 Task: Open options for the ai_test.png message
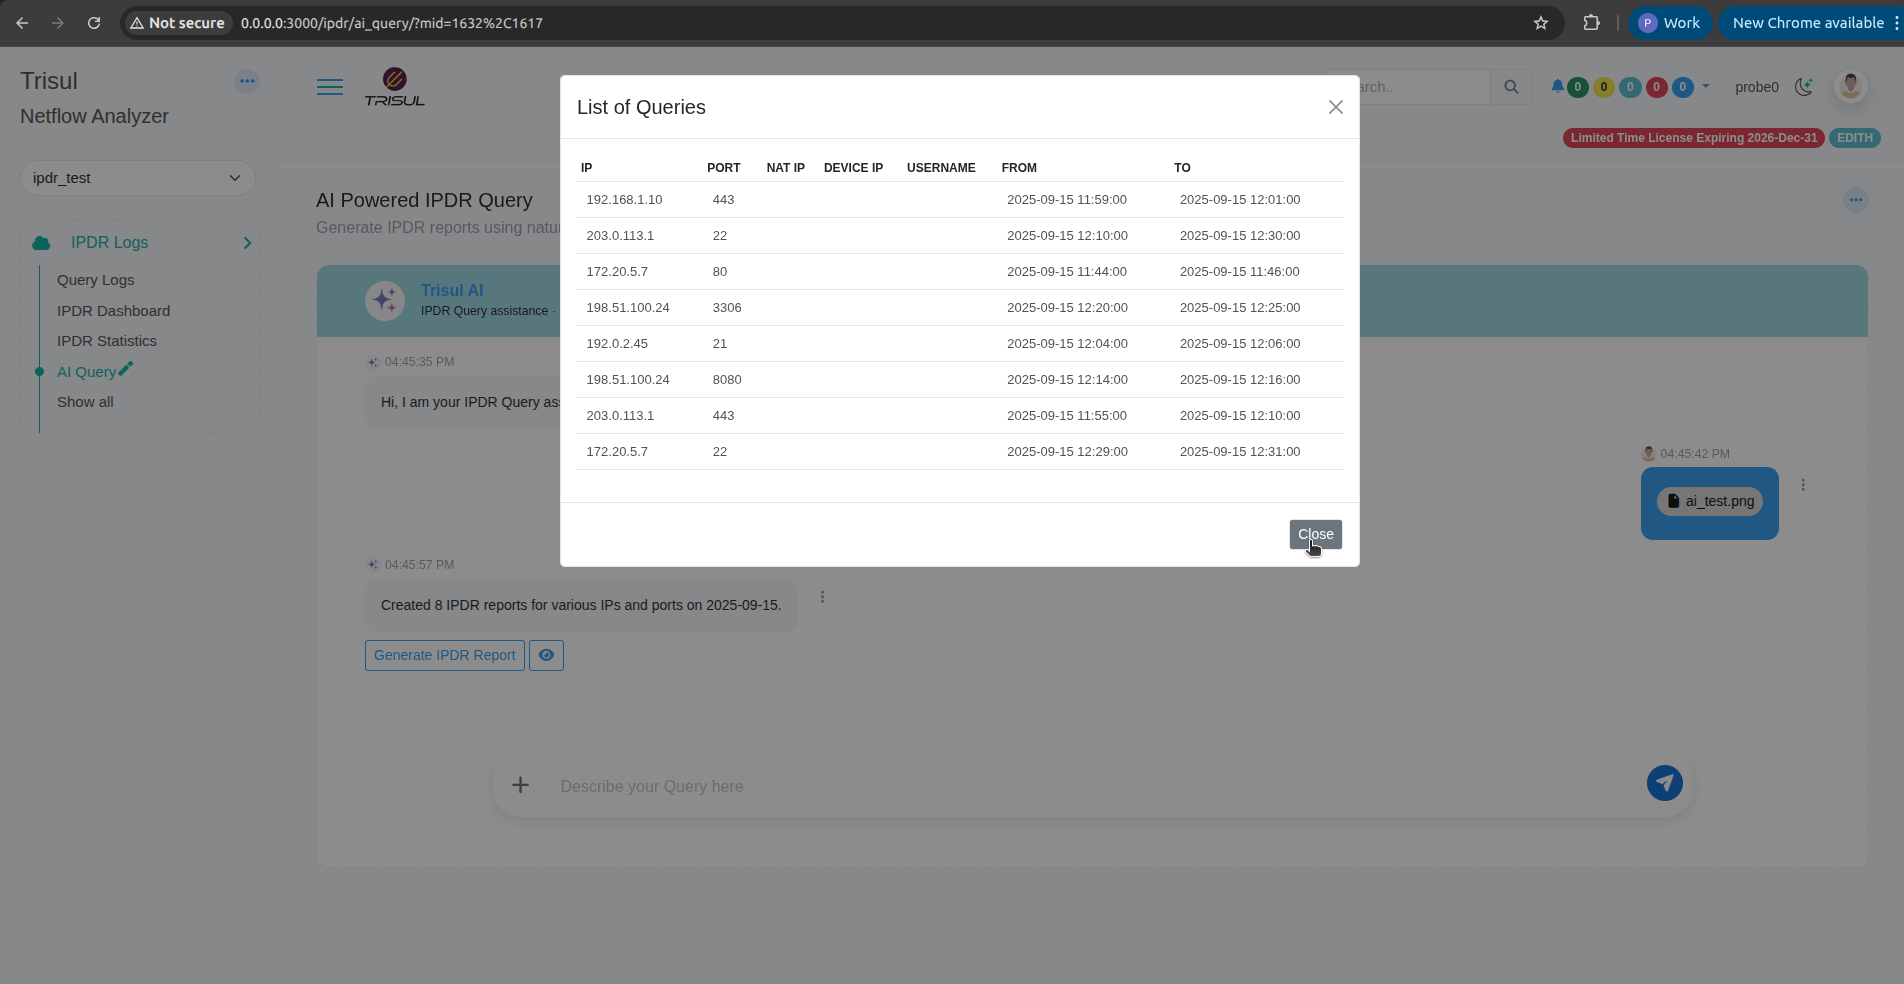pos(1803,485)
